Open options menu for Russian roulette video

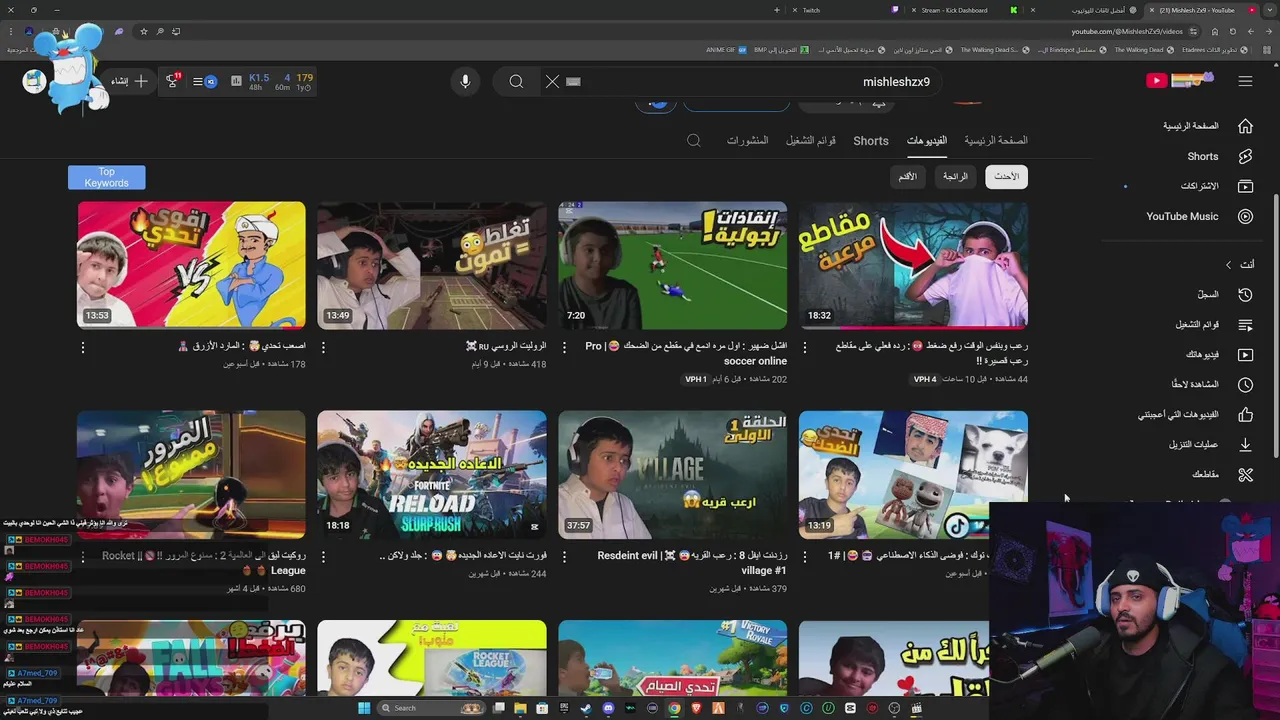[x=323, y=347]
